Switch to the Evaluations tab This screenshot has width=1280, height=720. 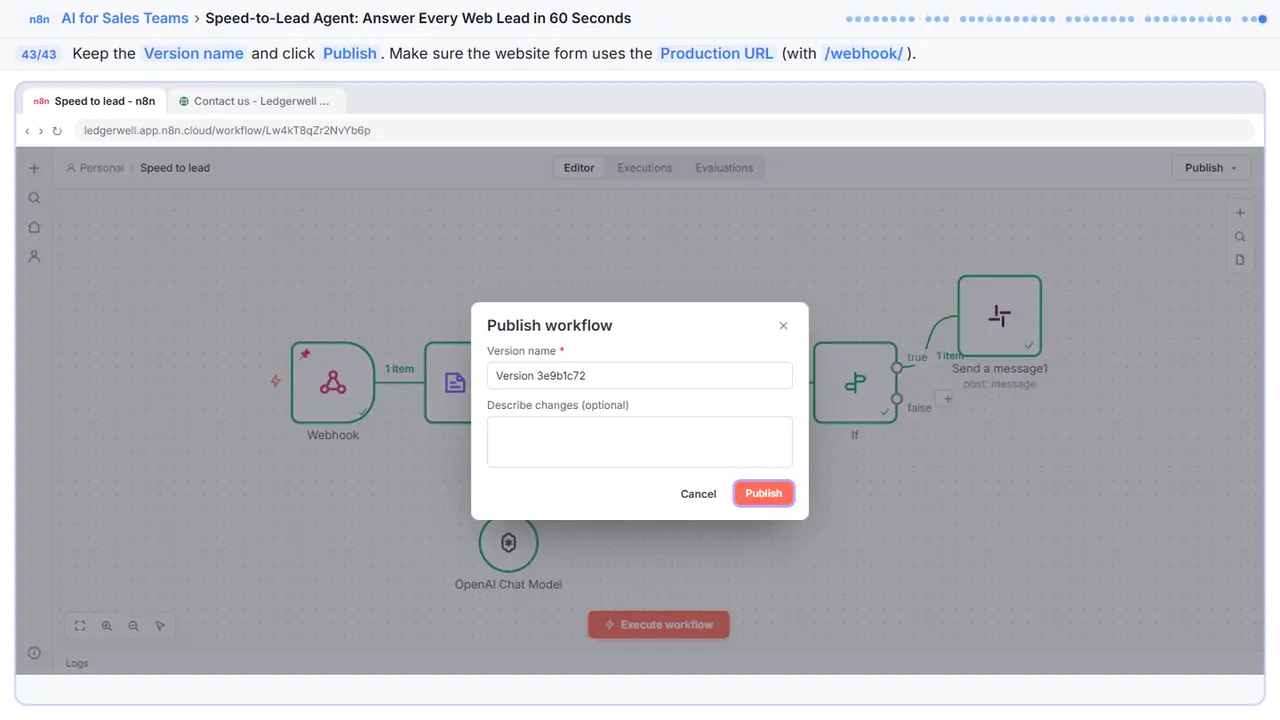point(724,168)
